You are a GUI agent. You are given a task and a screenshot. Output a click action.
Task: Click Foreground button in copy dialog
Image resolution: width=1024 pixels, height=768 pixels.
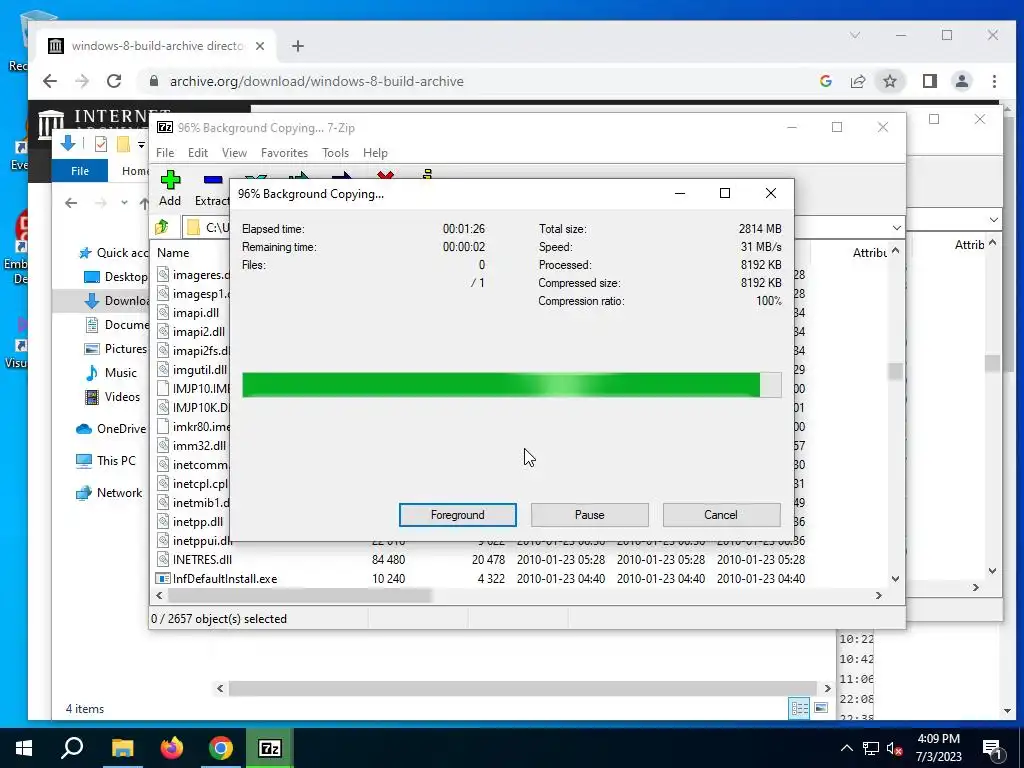(457, 515)
